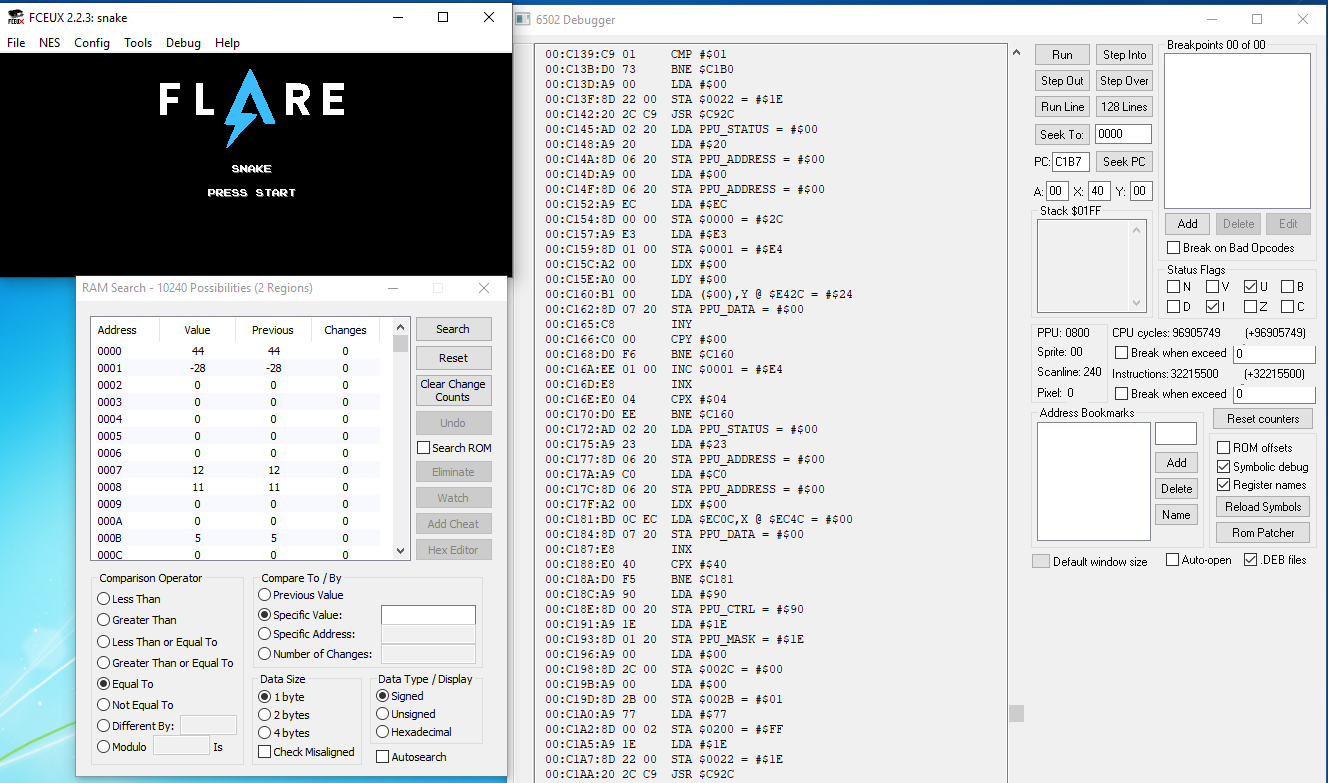1328x783 pixels.
Task: Click the Run Line button
Action: 1062,107
